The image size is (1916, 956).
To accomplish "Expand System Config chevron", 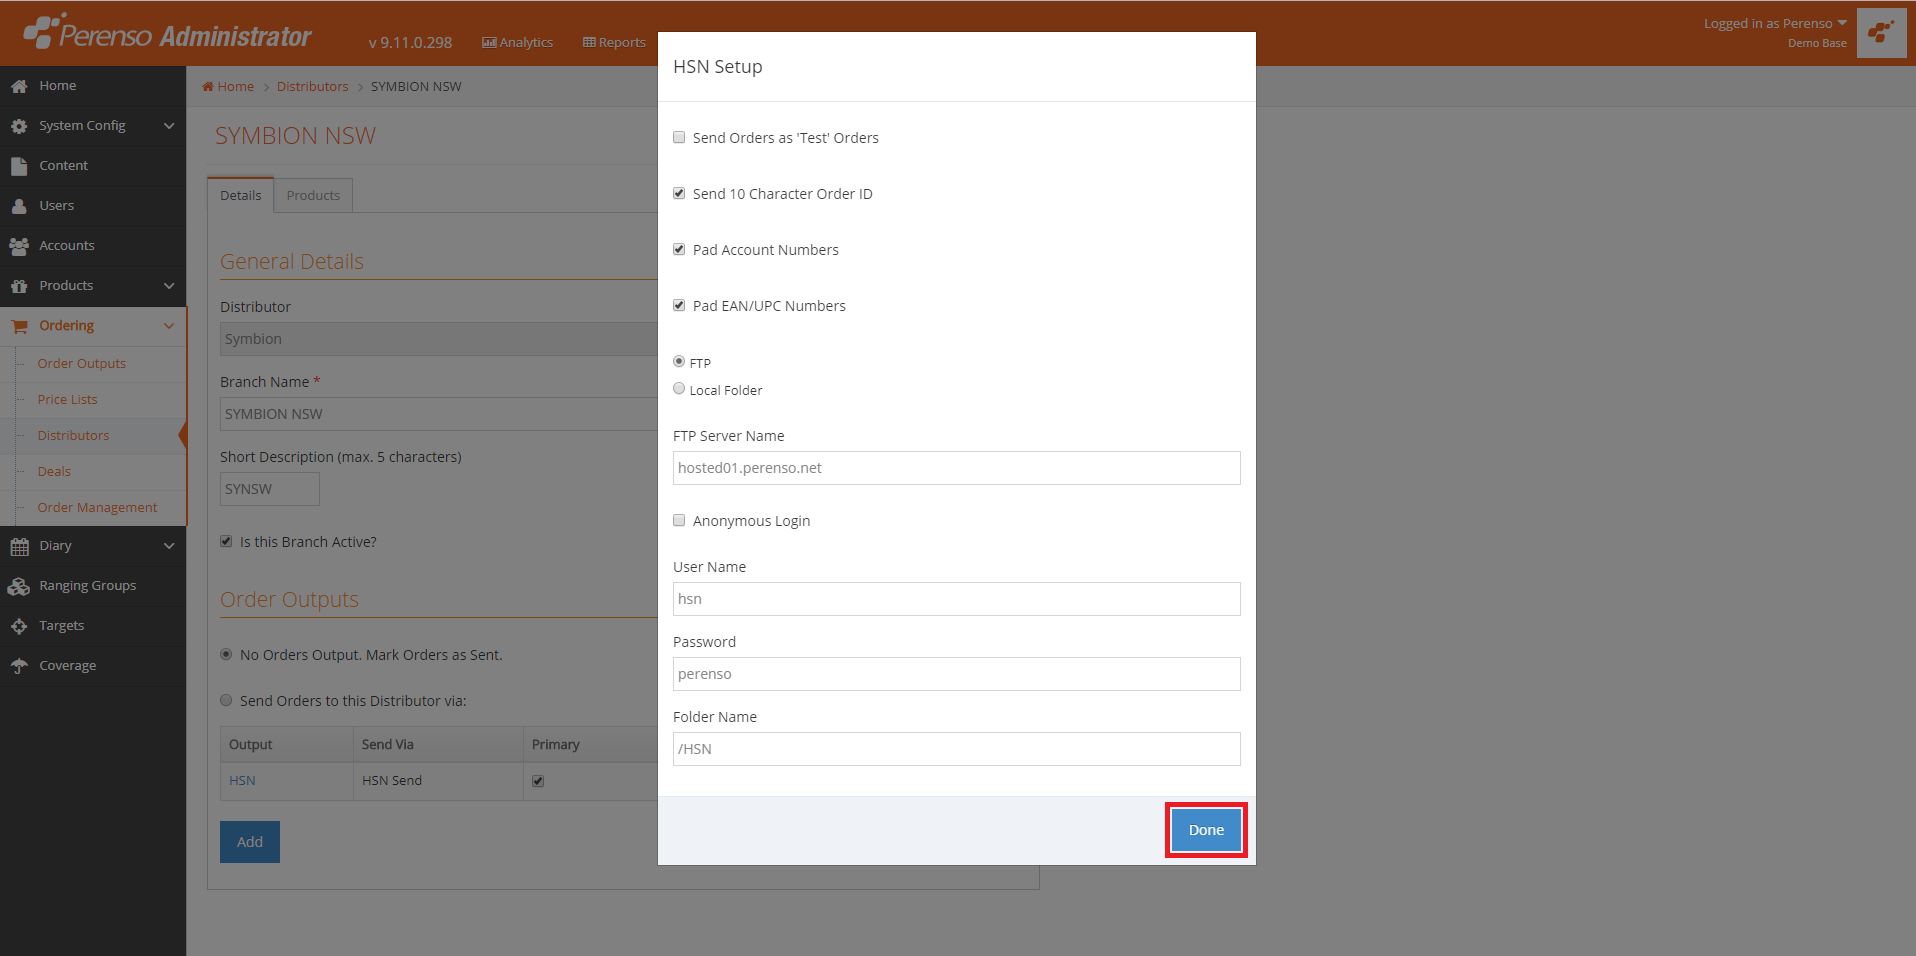I will tap(169, 126).
